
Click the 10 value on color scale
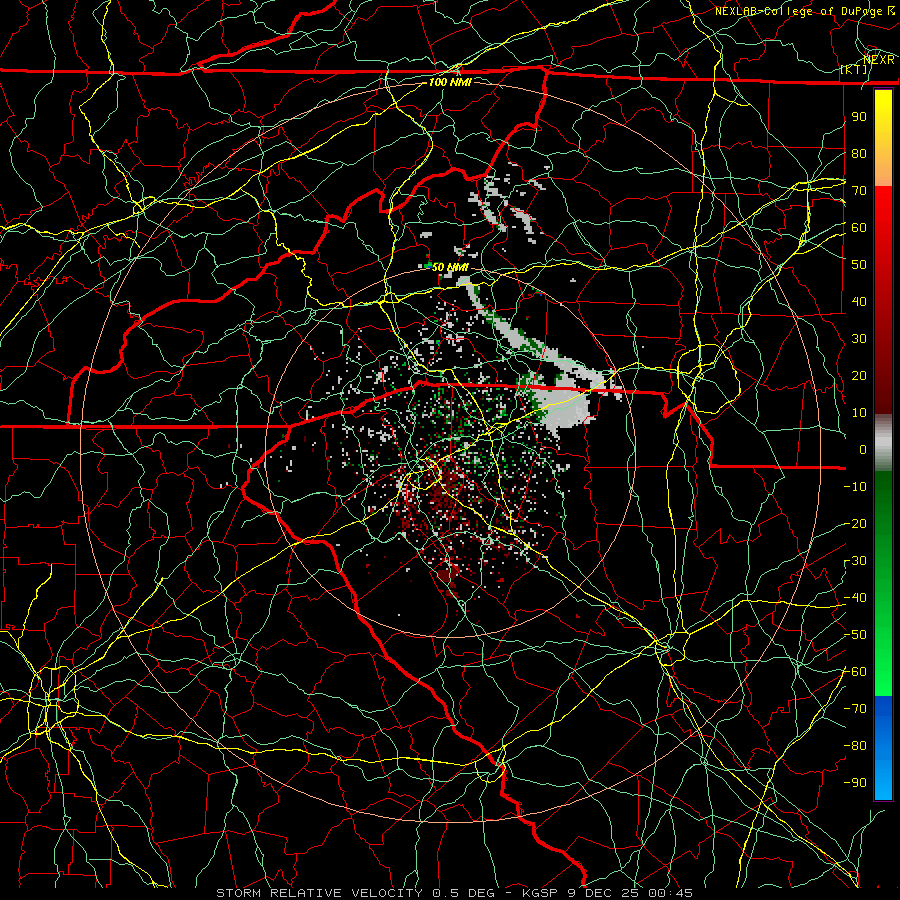[x=859, y=413]
